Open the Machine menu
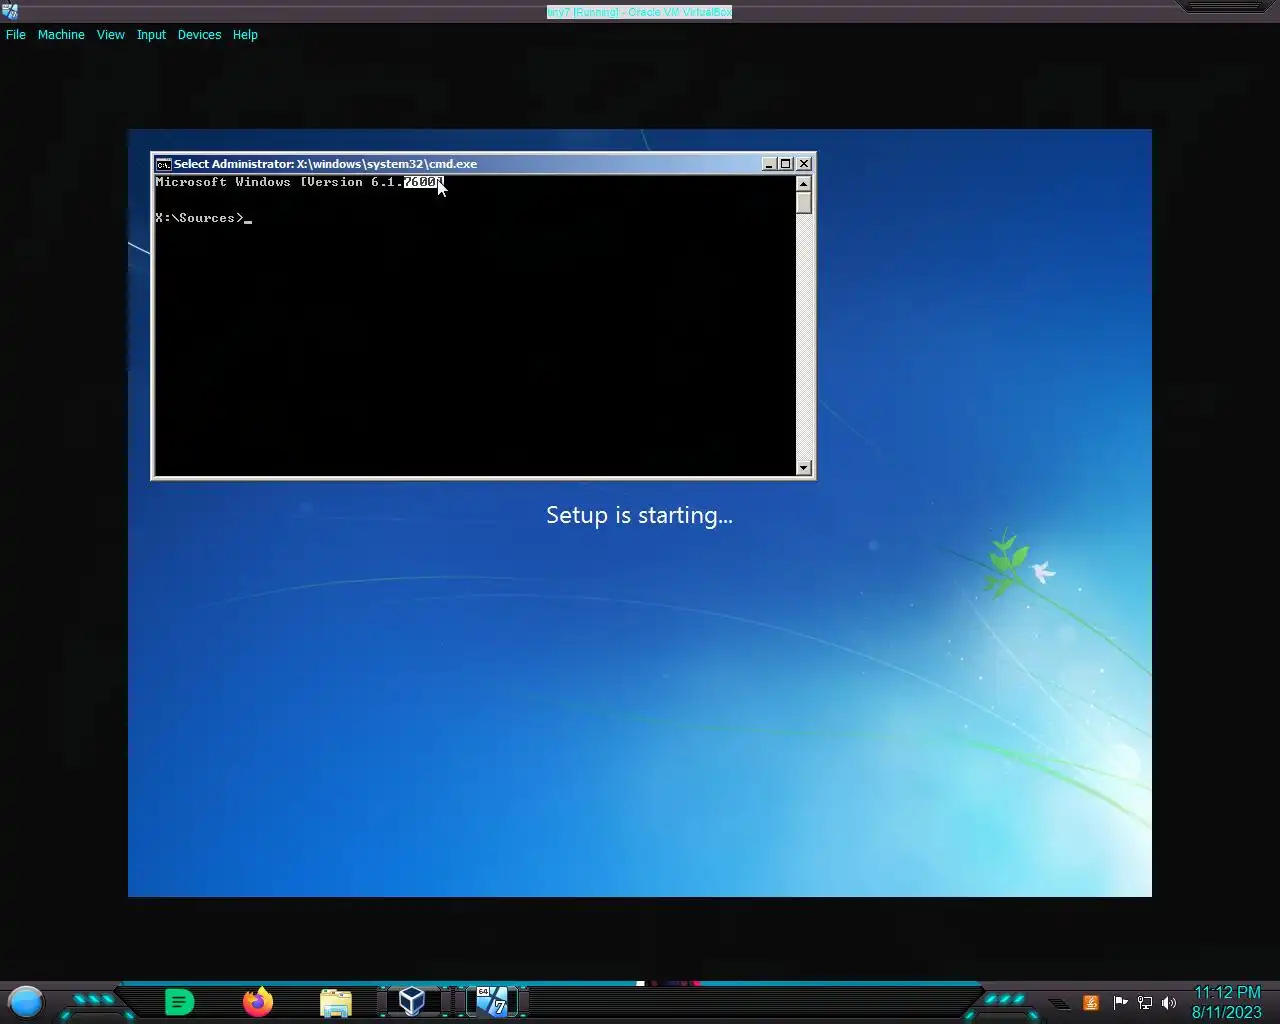1280x1024 pixels. click(x=61, y=34)
